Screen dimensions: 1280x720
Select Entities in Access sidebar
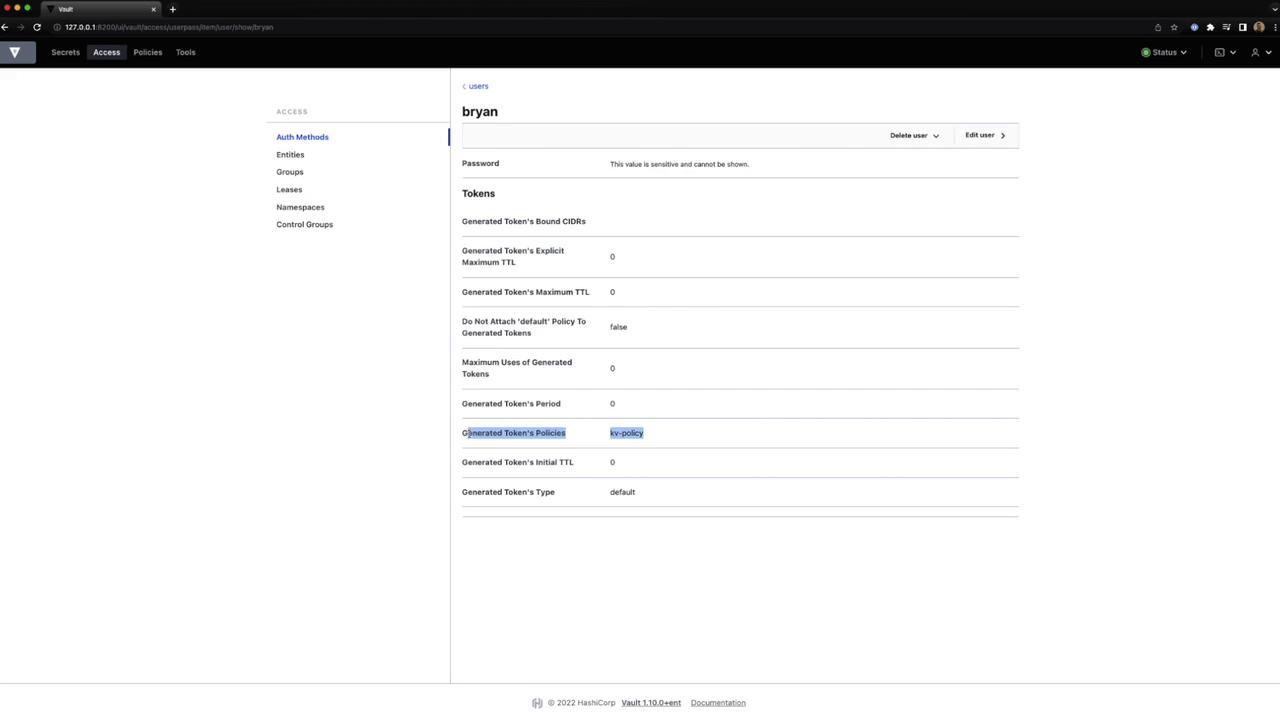coord(290,155)
